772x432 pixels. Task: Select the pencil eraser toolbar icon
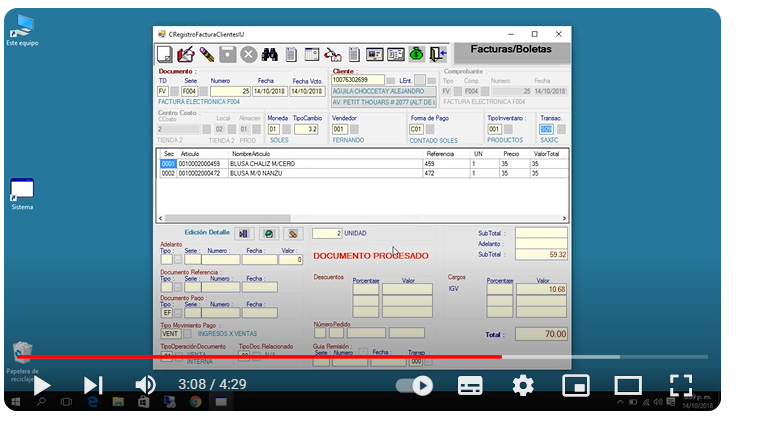[x=207, y=54]
